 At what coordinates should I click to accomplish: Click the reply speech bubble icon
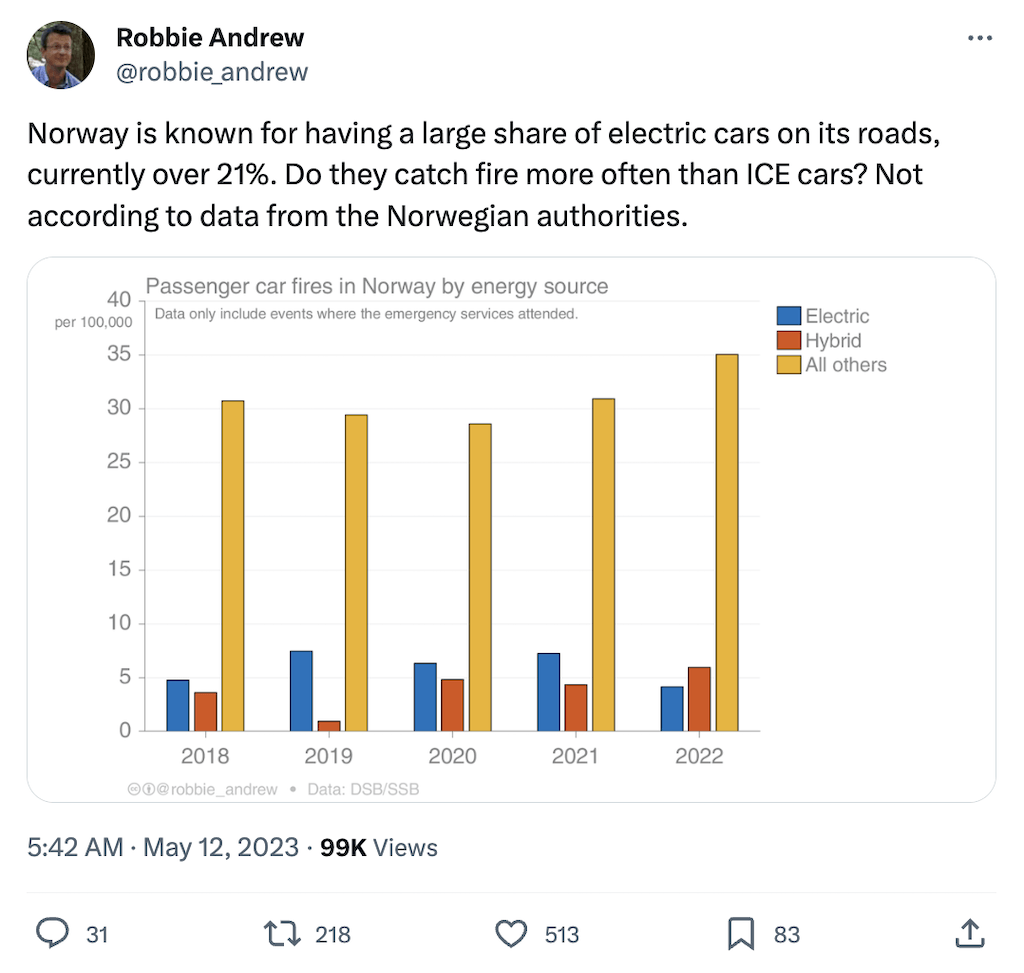pyautogui.click(x=52, y=933)
